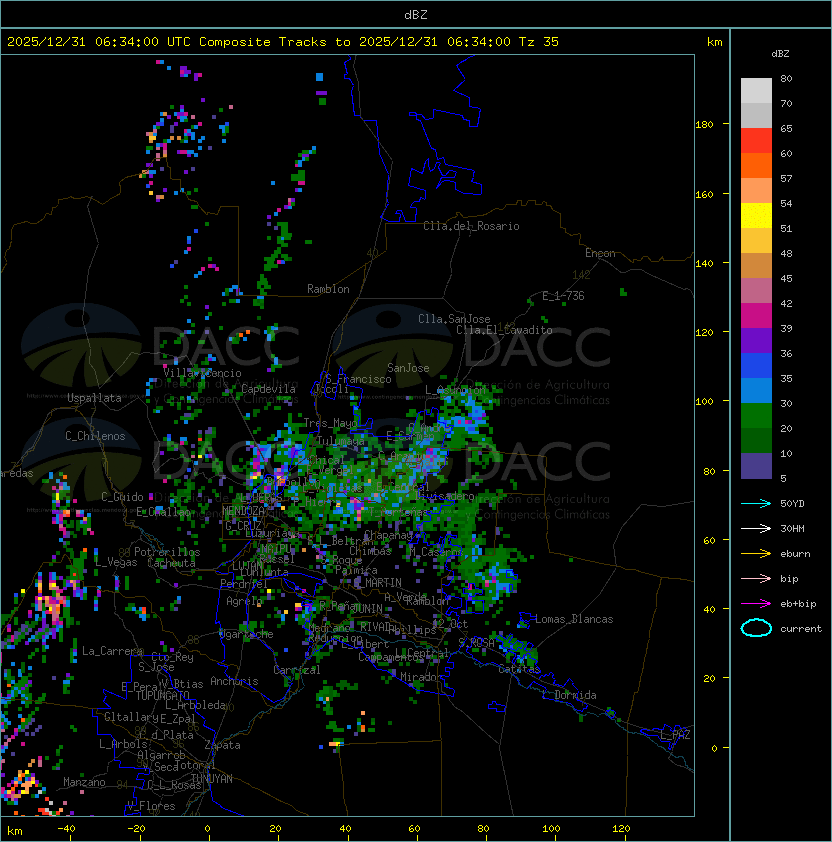Click the 120 km mark on horizontal axis
Viewport: 832px width, 842px height.
click(621, 829)
